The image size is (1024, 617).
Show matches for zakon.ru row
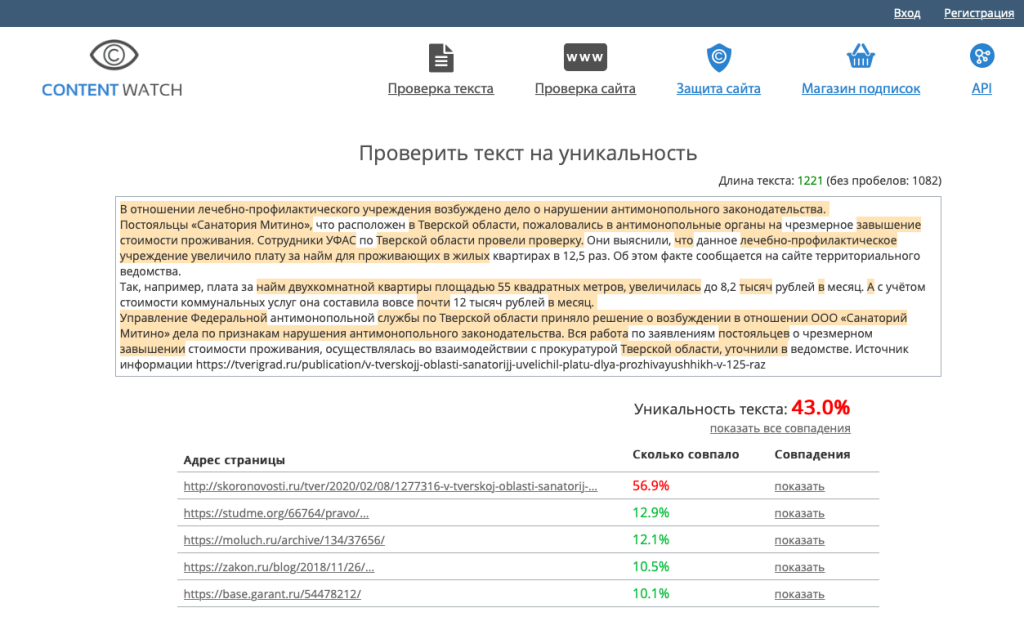(799, 567)
